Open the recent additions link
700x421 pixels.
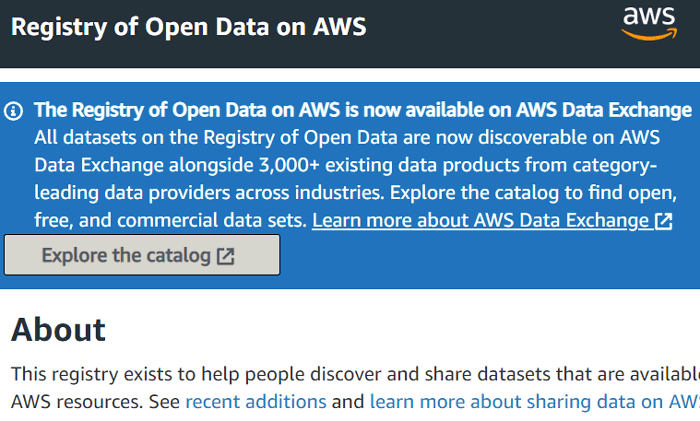[256, 402]
